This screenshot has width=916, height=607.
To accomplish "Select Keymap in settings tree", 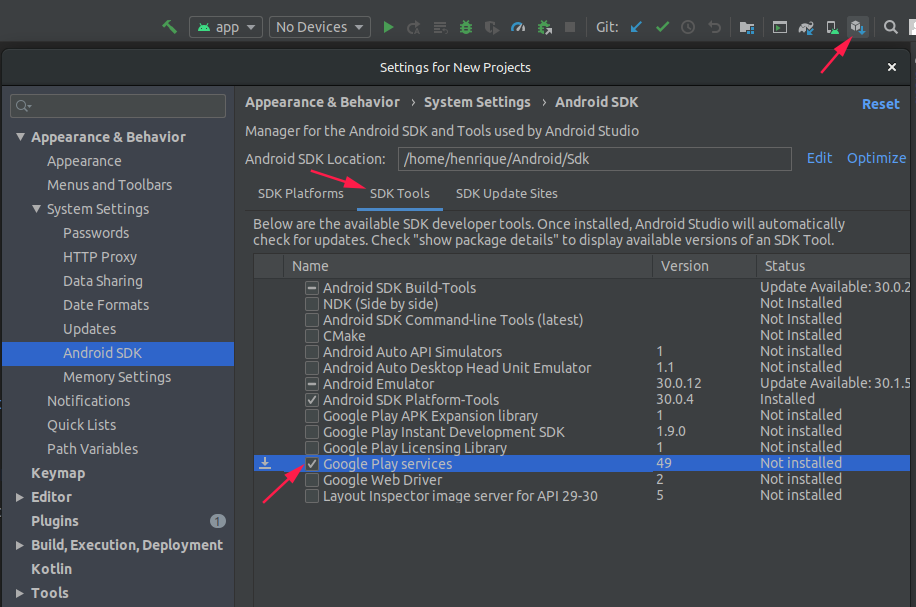I will [x=58, y=473].
